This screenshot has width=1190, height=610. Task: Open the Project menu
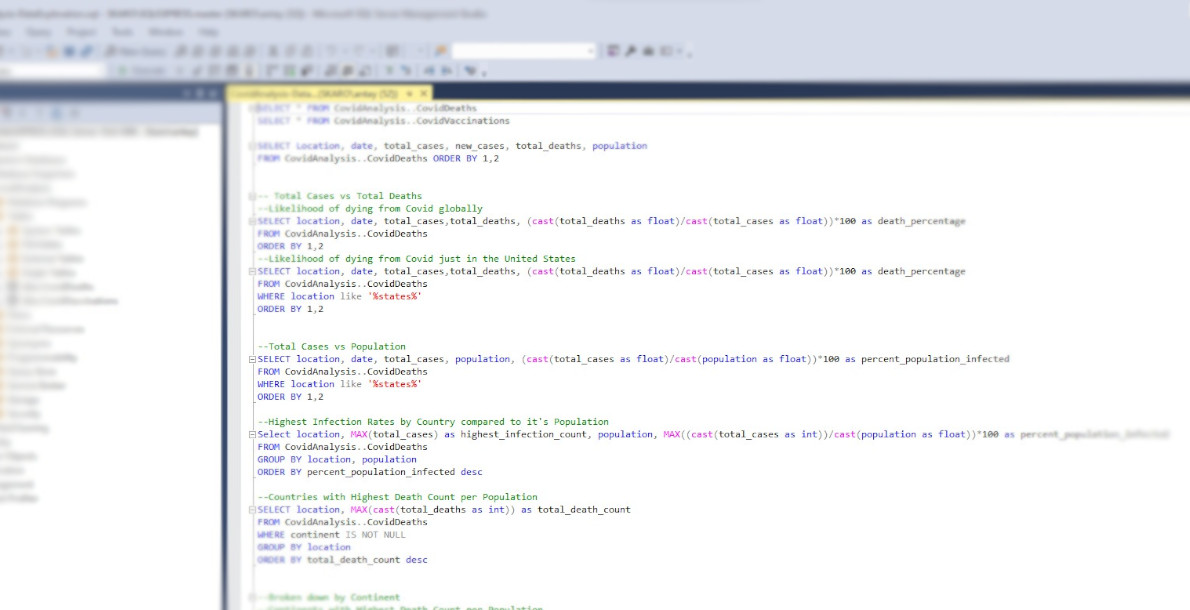[x=81, y=32]
